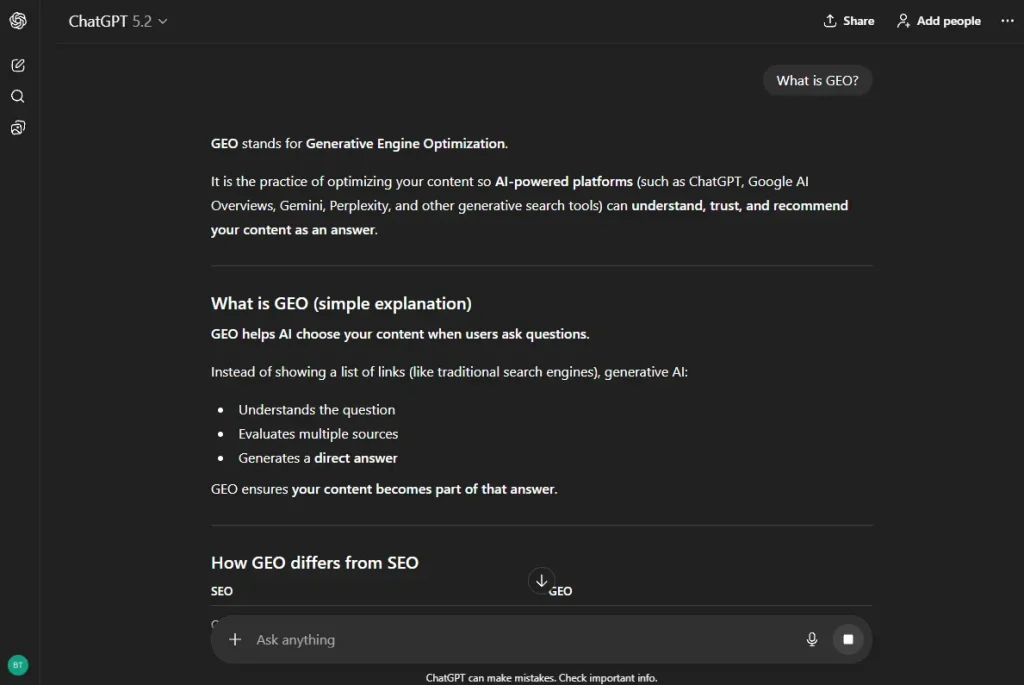Search your conversations using the magnifier icon
Viewport: 1024px width, 685px height.
pos(17,96)
